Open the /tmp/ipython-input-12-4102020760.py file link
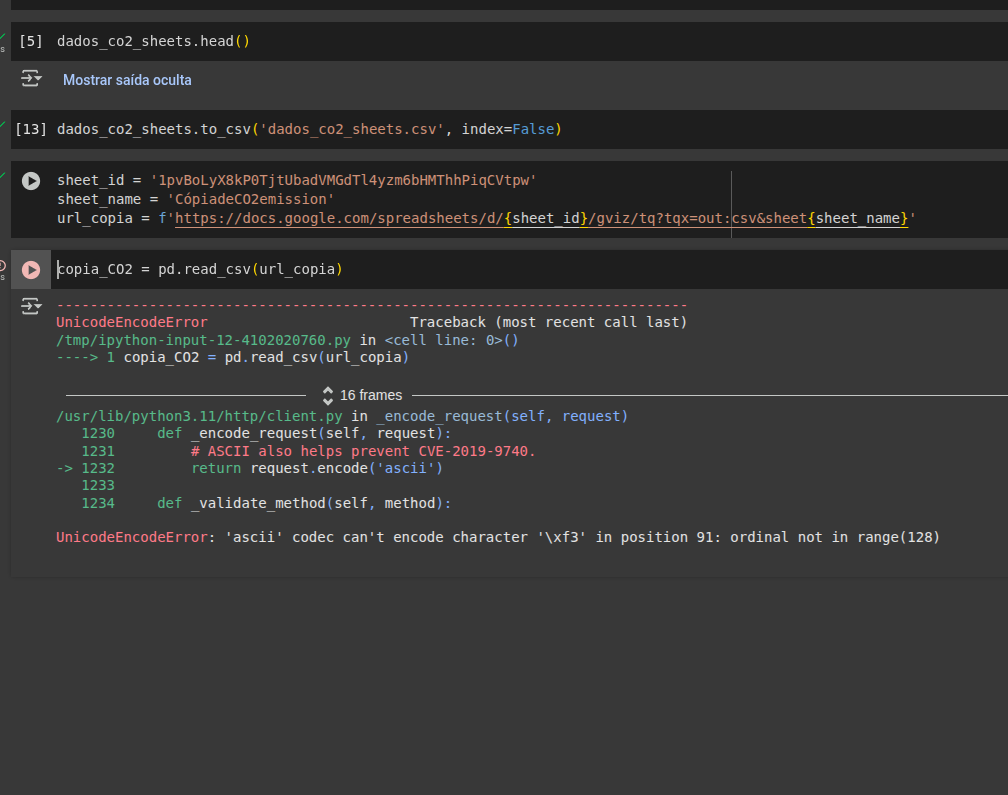Screen dimensions: 1008x795 203,340
